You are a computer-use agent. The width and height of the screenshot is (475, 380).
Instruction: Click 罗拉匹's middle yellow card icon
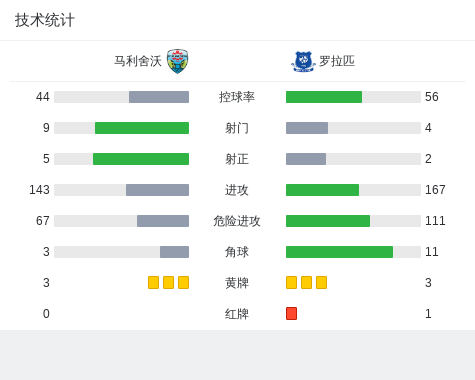pyautogui.click(x=306, y=283)
